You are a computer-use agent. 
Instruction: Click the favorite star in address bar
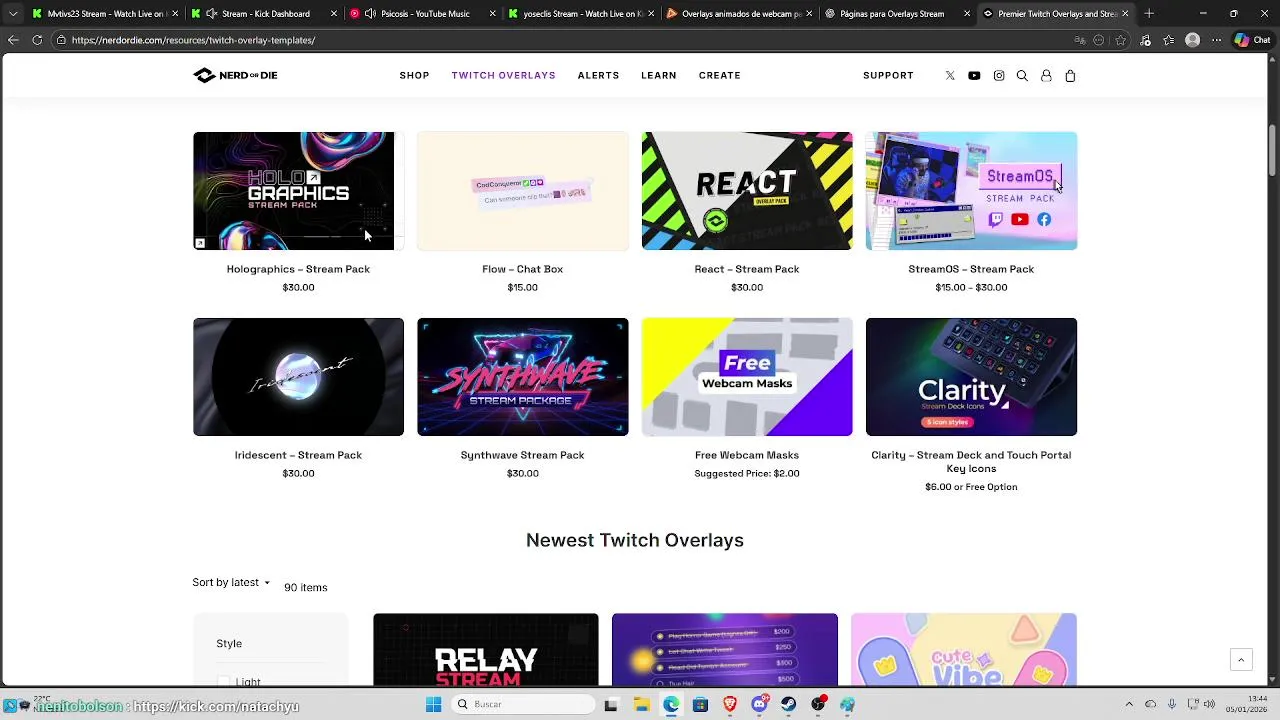point(1121,40)
